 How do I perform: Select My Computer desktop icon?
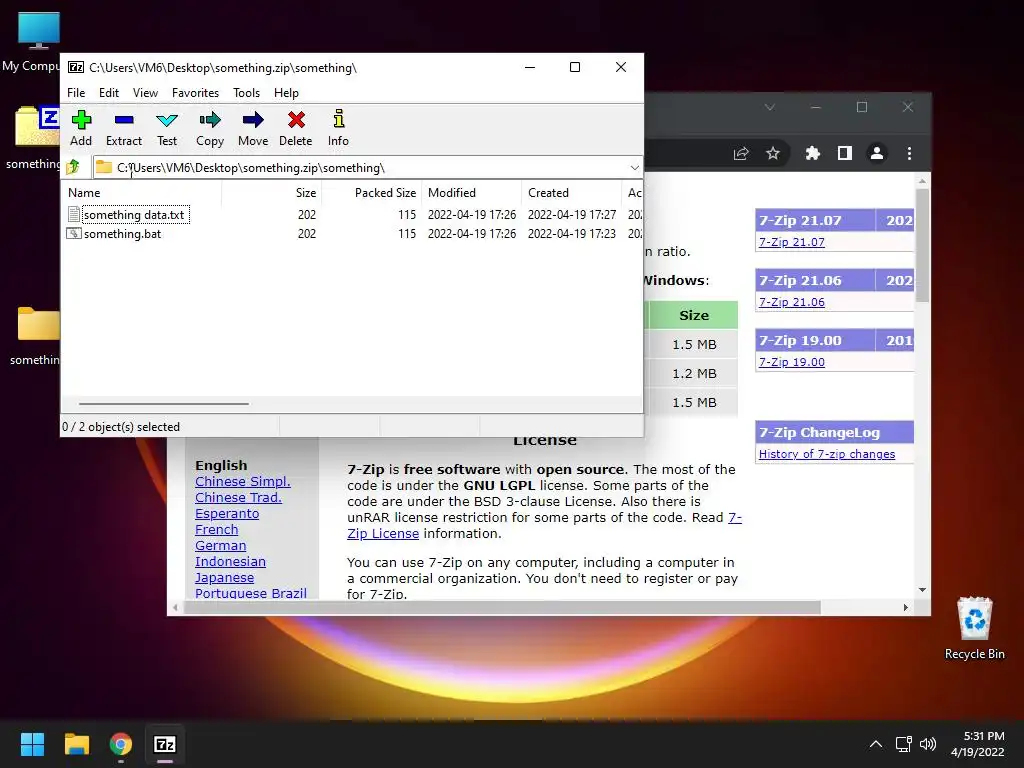31,42
